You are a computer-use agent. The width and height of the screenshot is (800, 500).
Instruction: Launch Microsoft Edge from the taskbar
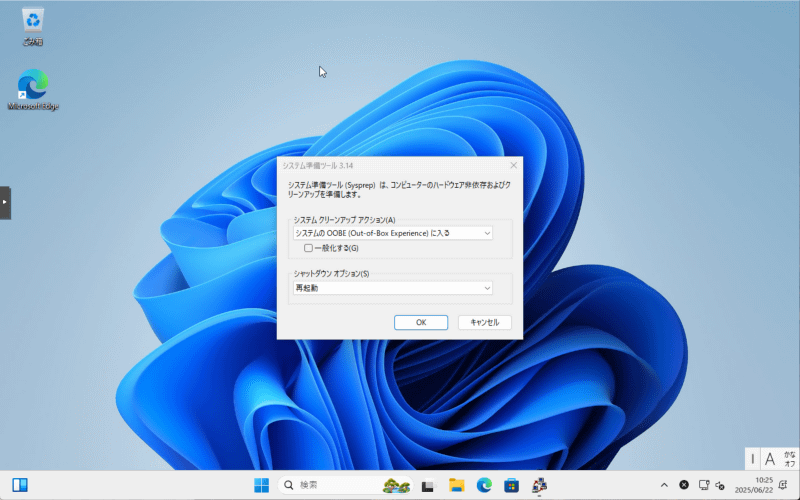(484, 485)
